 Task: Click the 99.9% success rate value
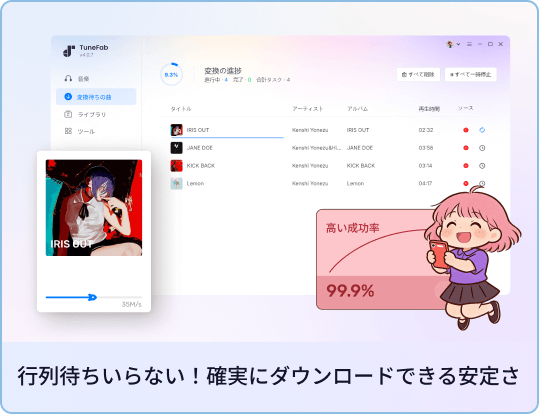[350, 291]
